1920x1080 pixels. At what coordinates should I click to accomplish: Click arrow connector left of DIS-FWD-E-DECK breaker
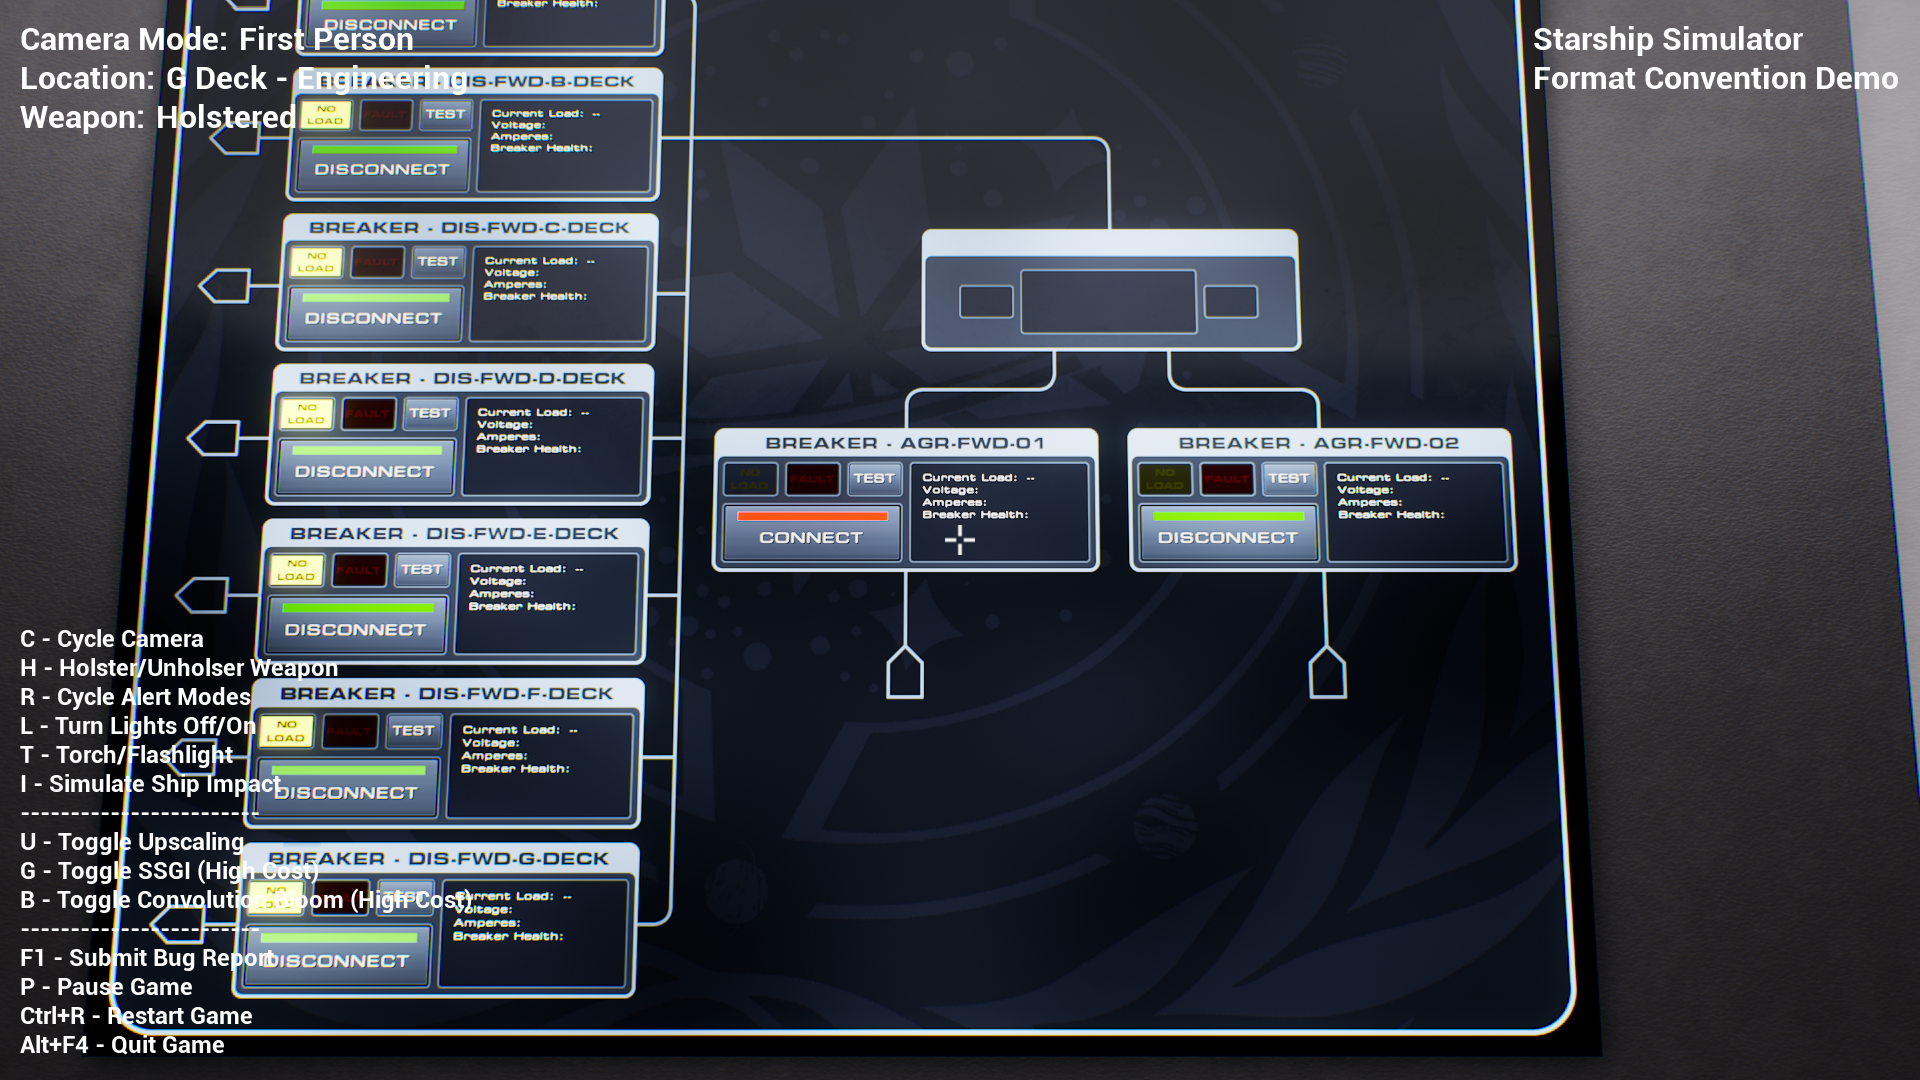coord(202,596)
